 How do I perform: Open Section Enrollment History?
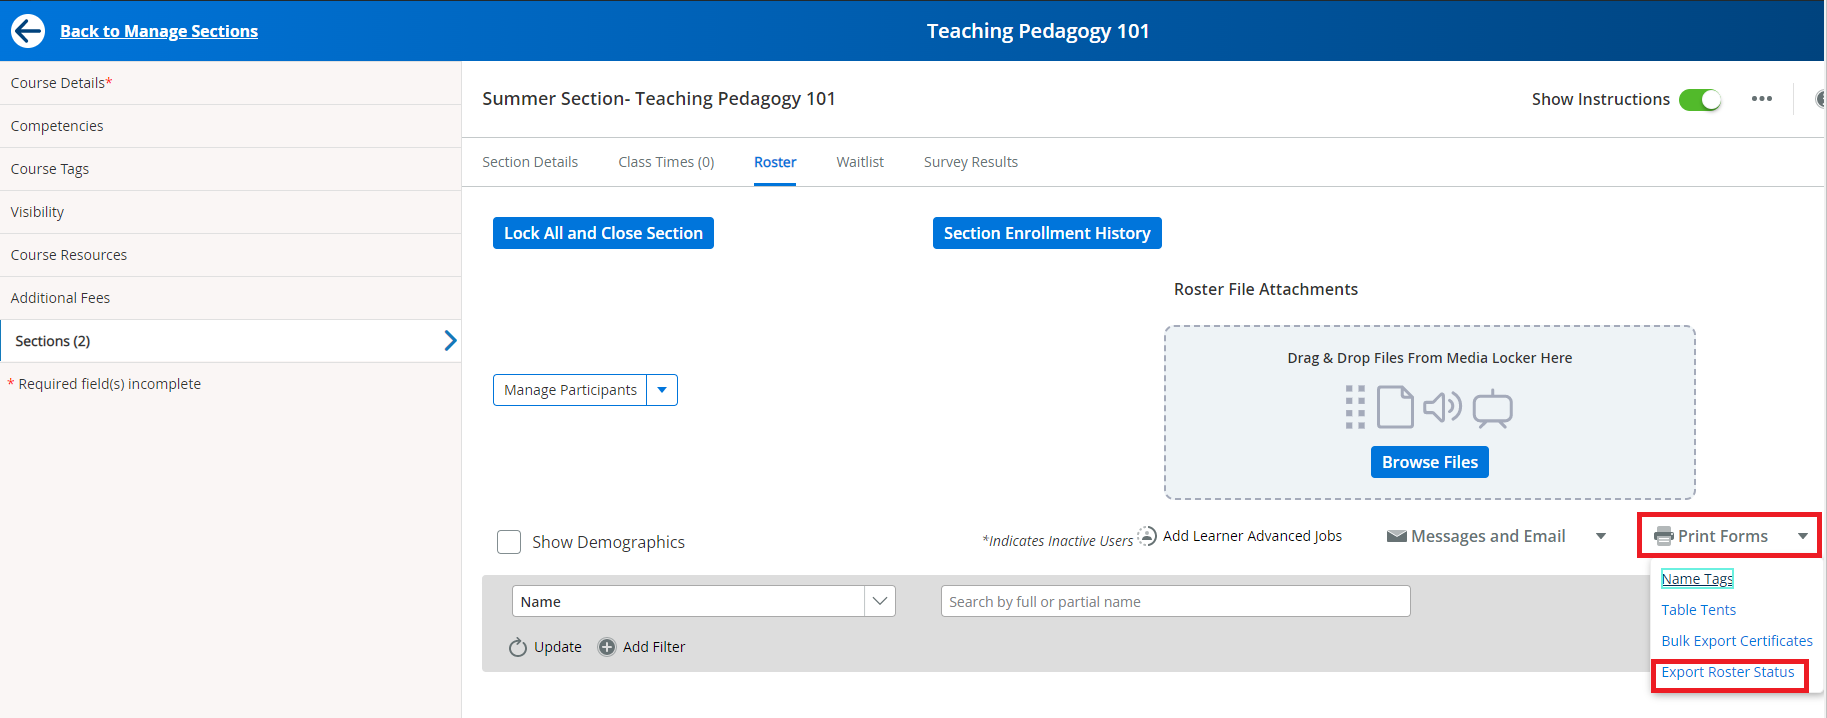click(x=1046, y=233)
